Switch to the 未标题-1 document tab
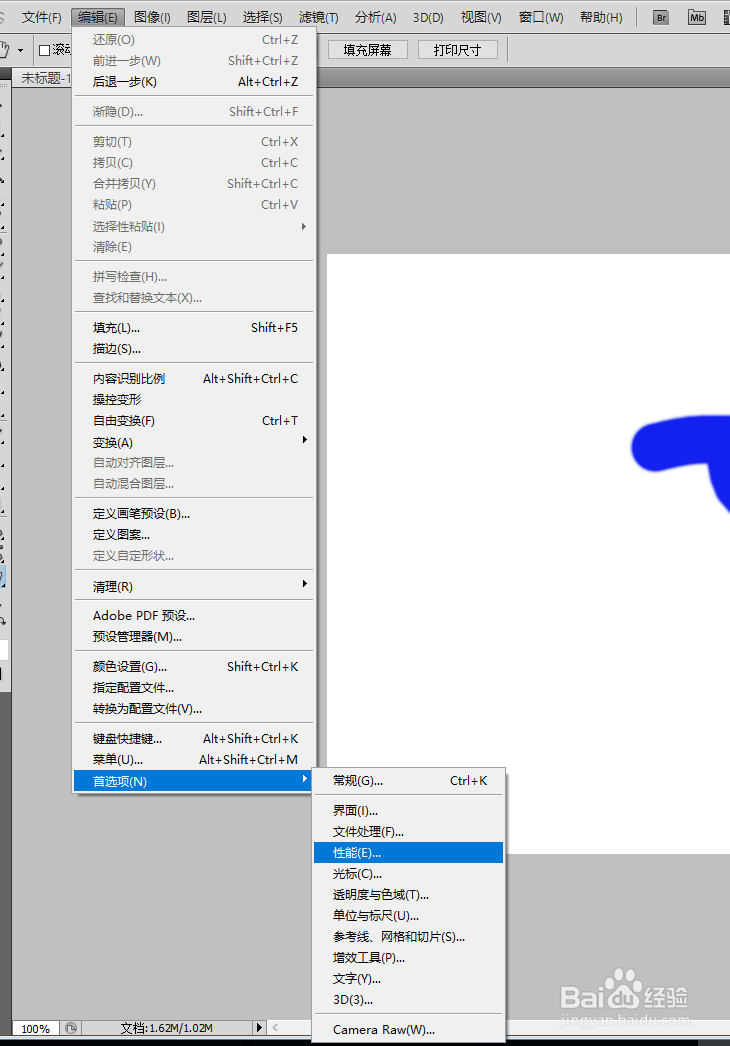Screen dimensions: 730x1046 coord(44,78)
